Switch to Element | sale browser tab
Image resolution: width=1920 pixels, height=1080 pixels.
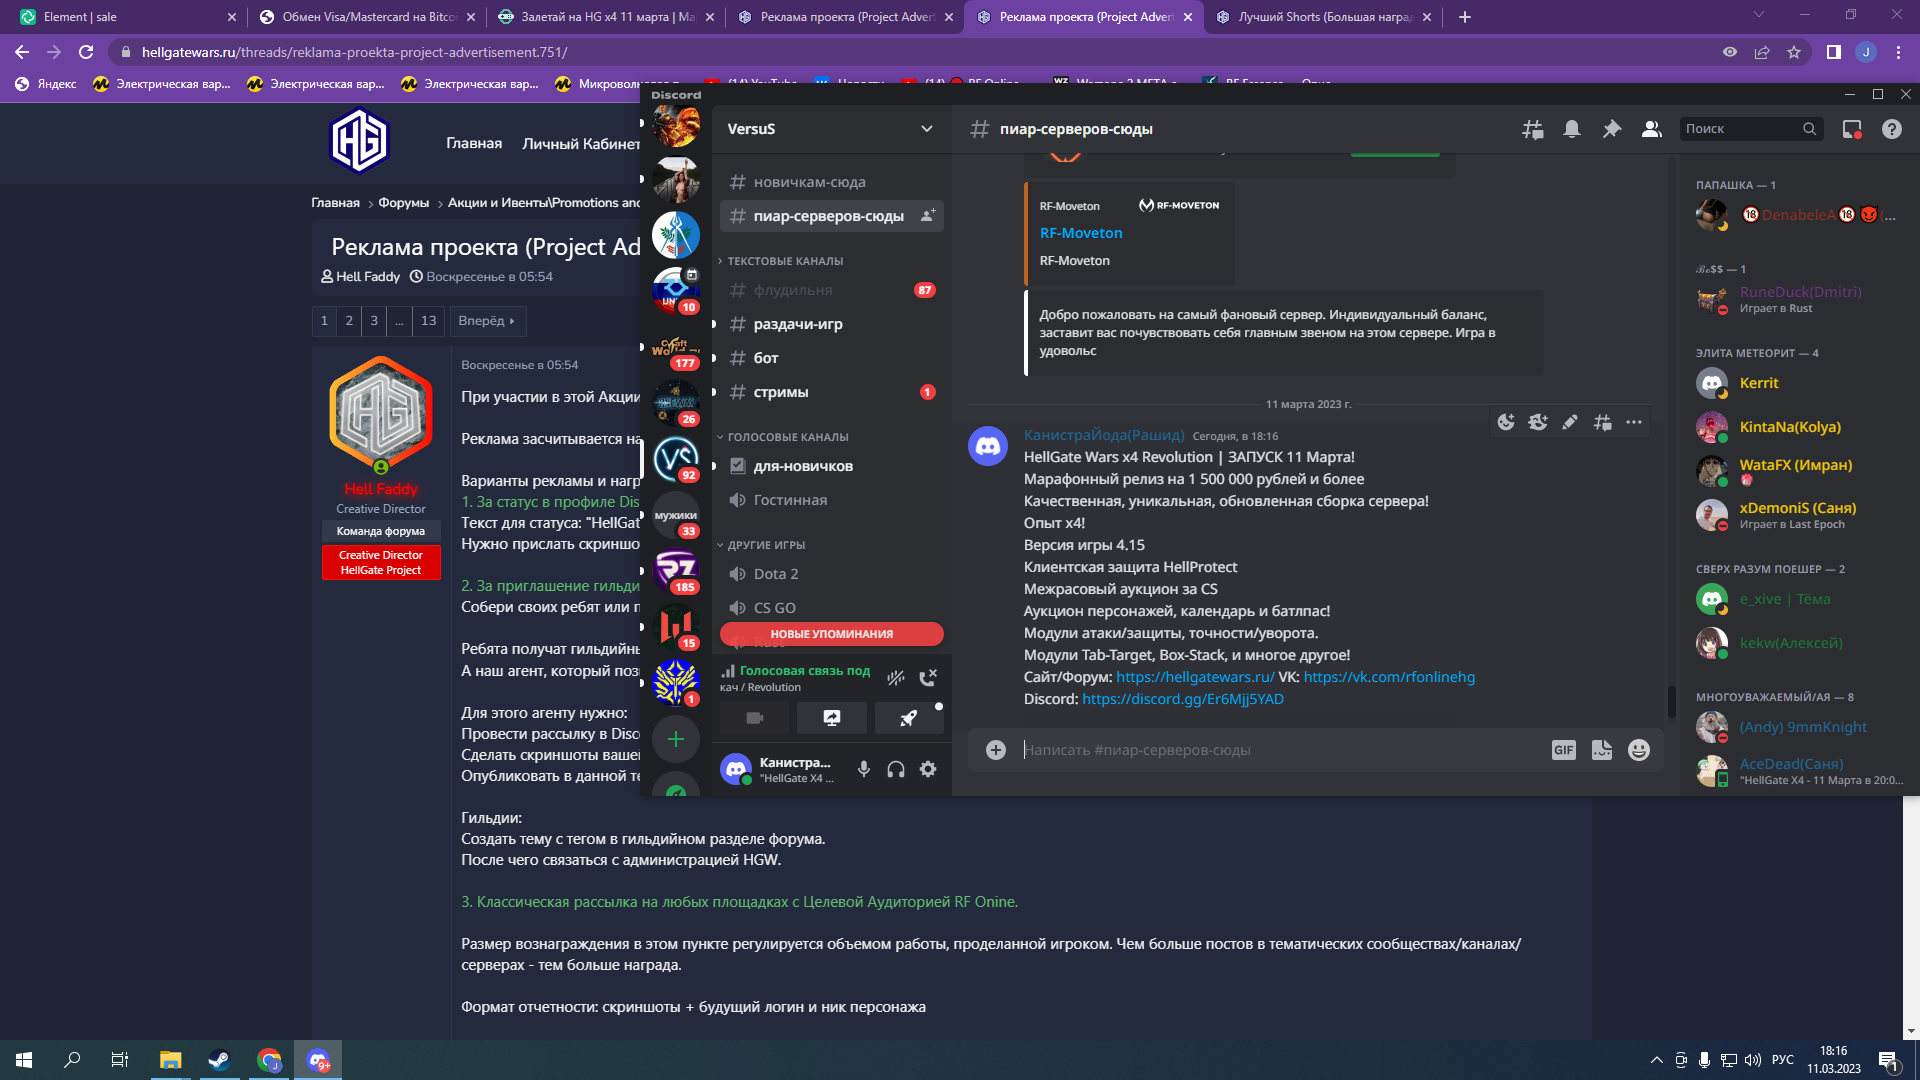(125, 17)
